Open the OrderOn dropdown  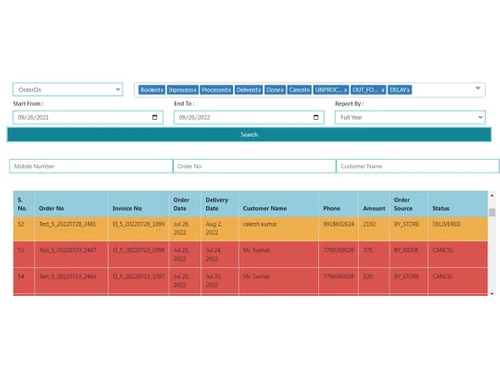[x=68, y=90]
